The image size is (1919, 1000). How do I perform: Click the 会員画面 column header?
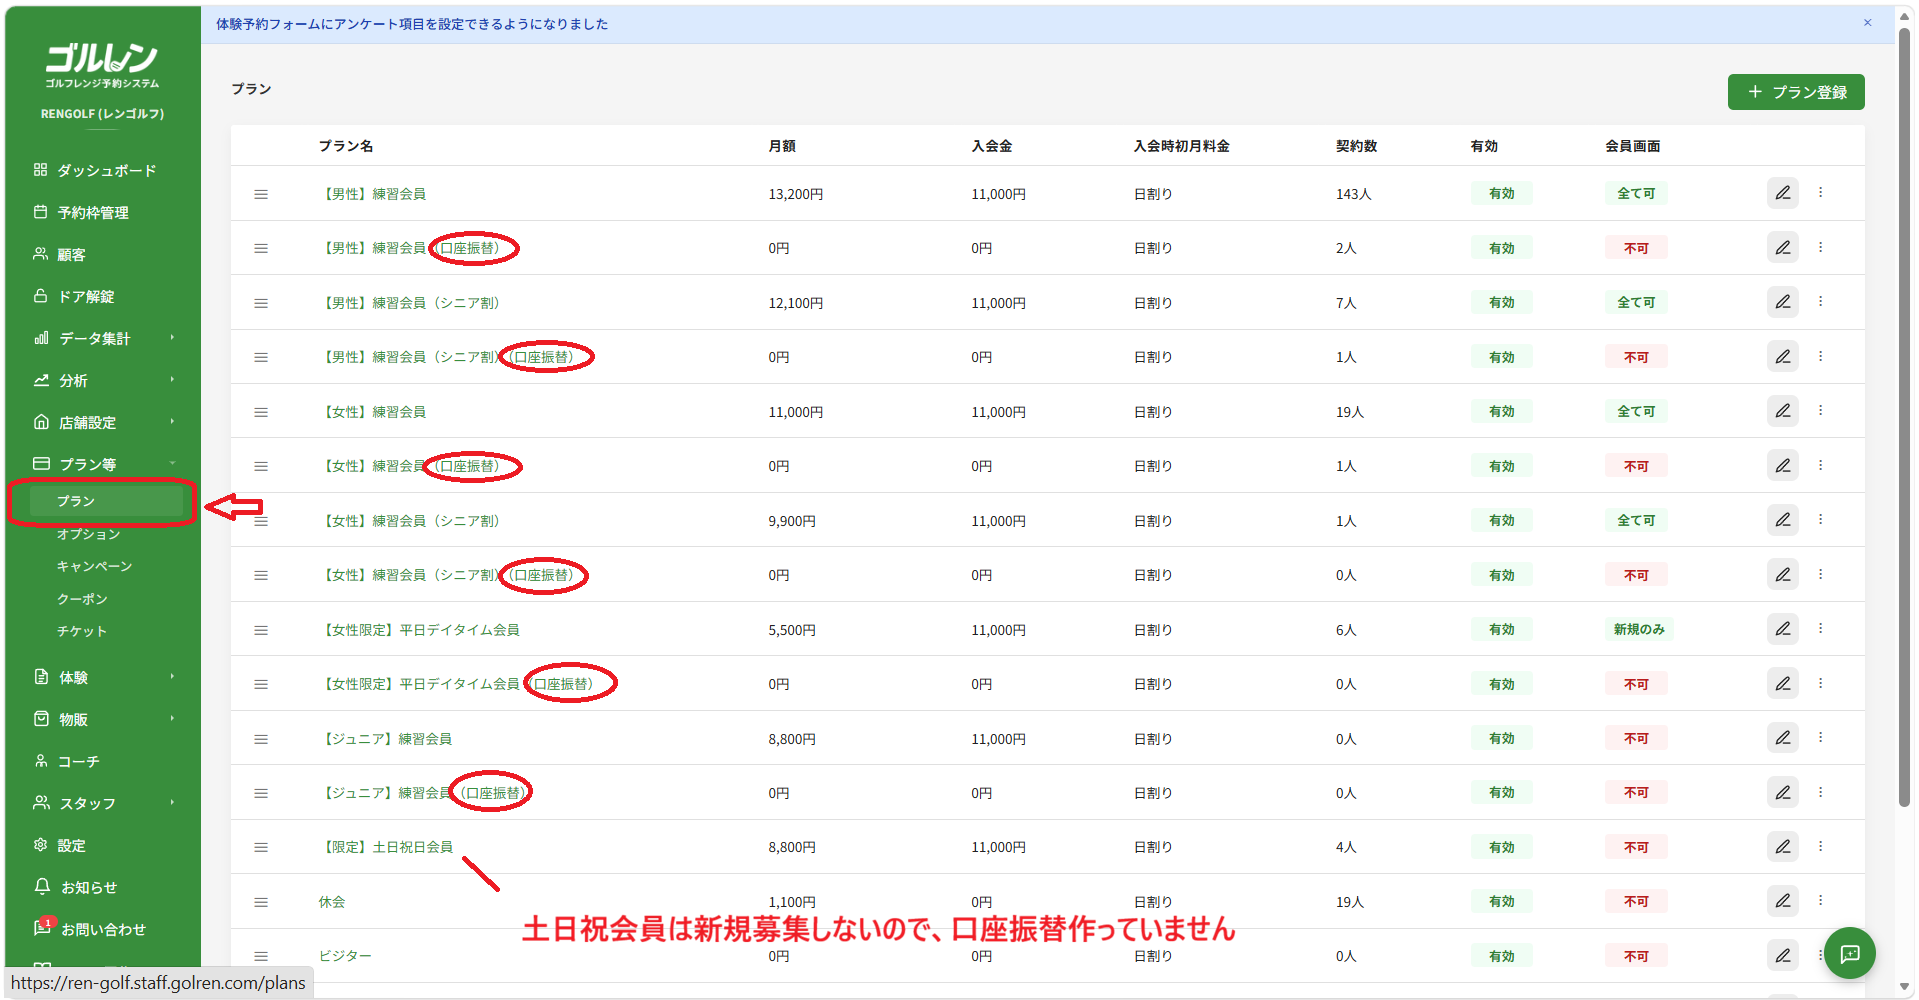(1632, 146)
